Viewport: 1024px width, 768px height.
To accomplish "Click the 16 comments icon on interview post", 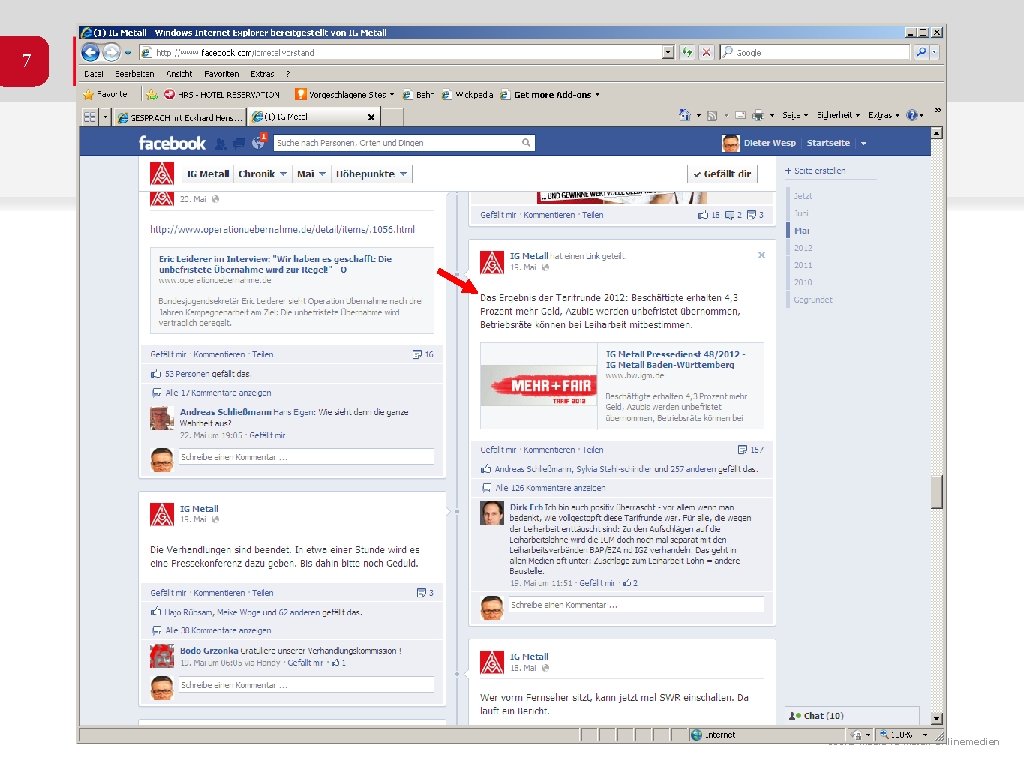I will [417, 354].
